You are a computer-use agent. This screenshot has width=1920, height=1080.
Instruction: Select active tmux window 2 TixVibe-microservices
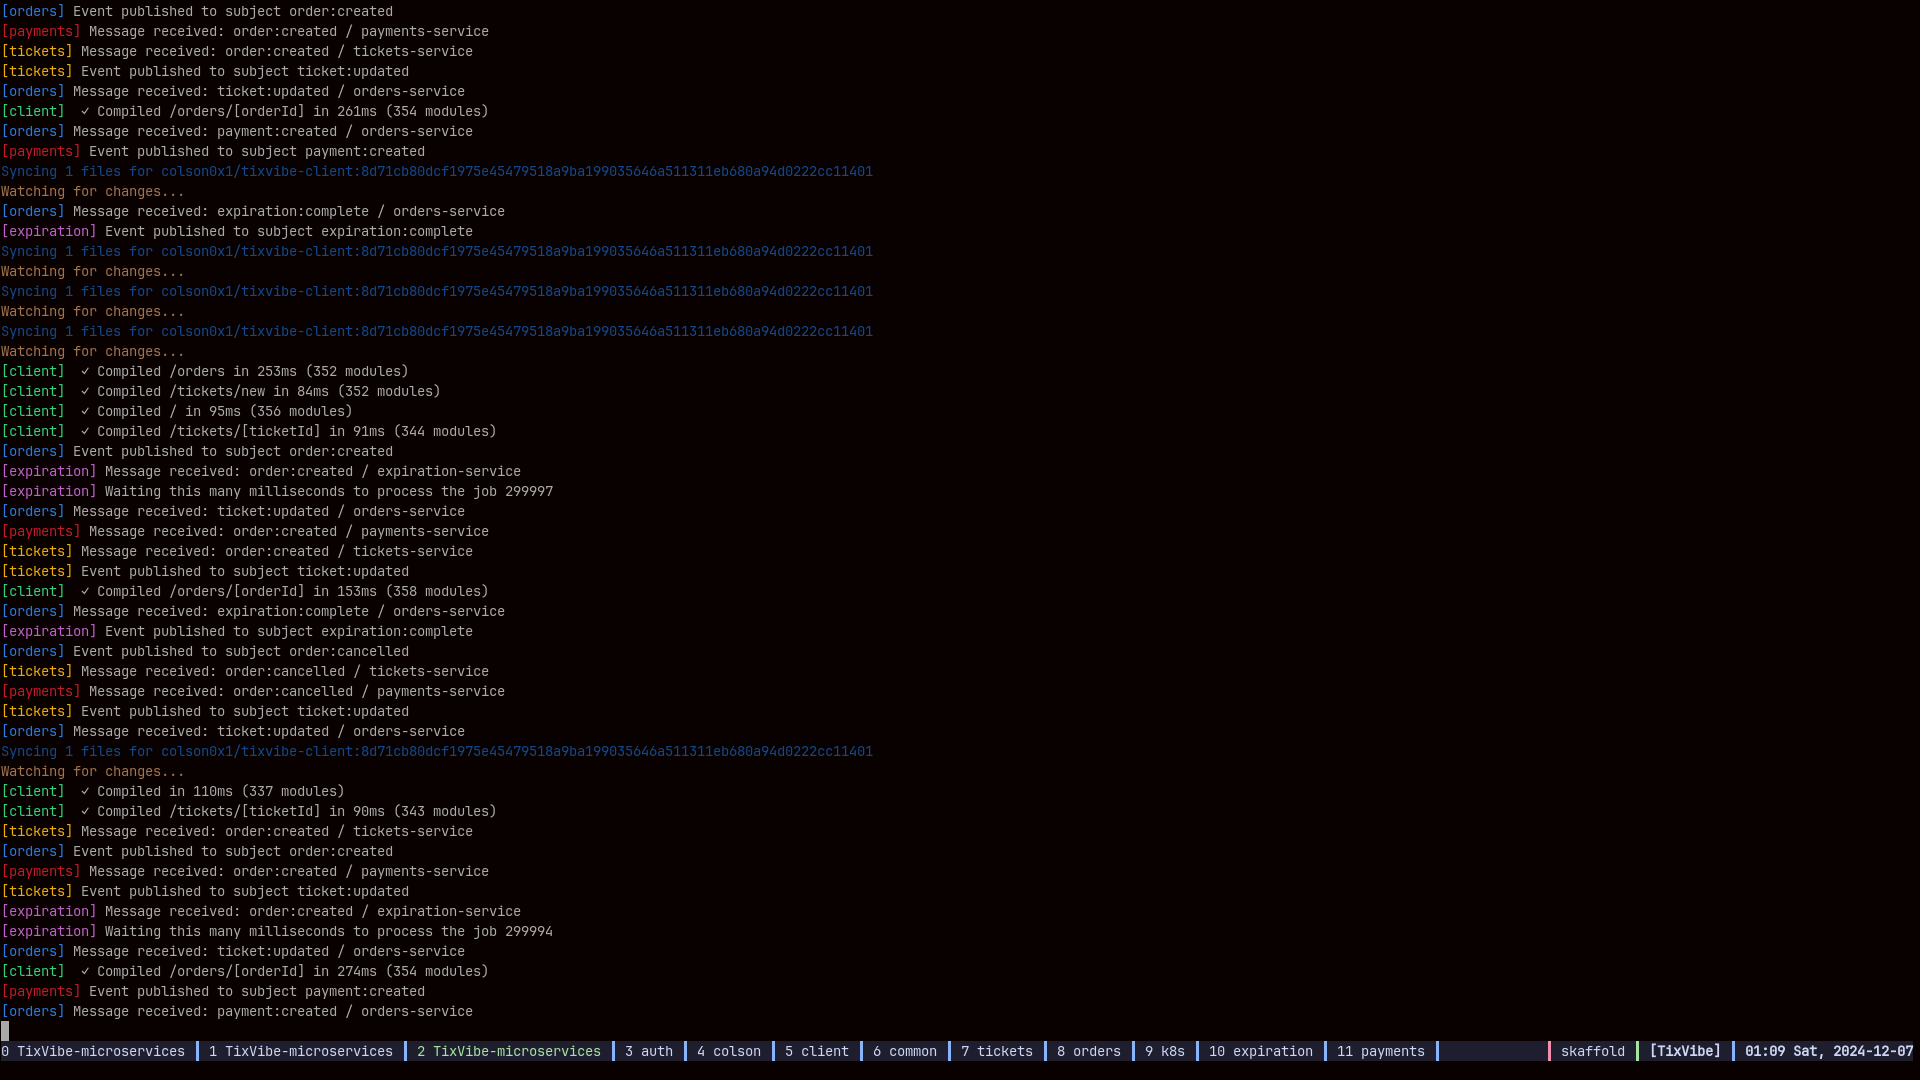click(509, 1051)
